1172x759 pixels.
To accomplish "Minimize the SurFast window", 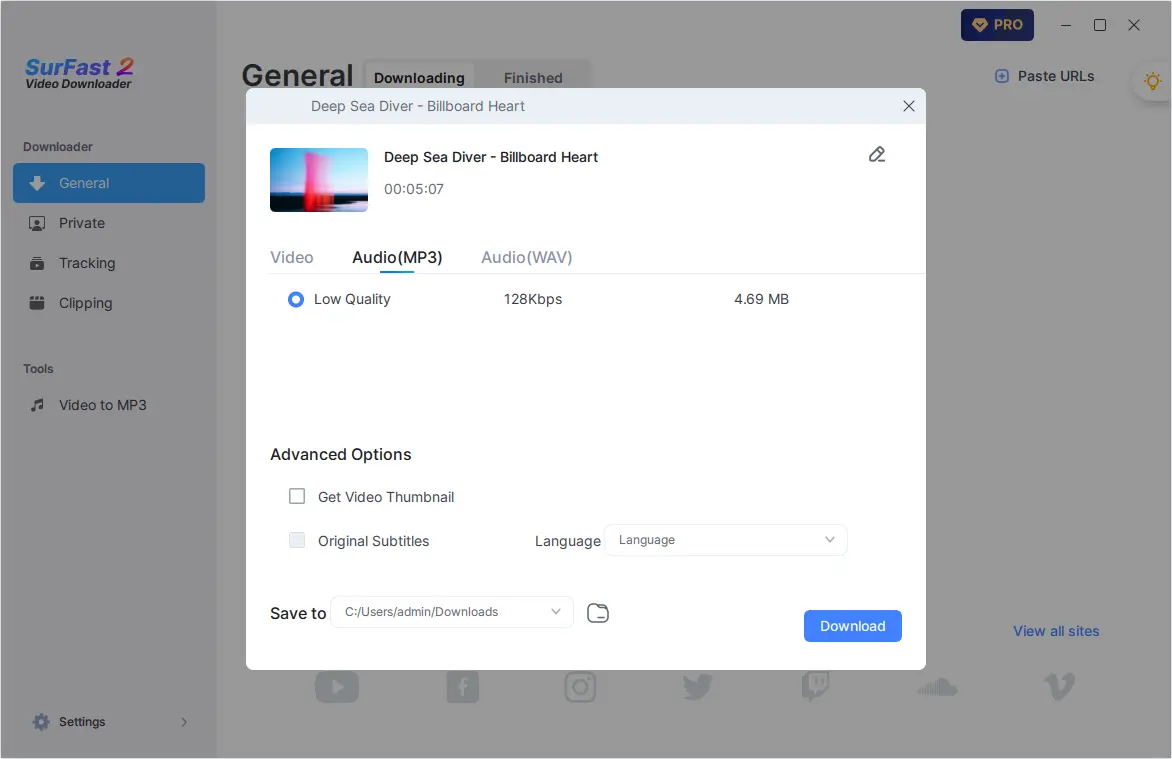I will [1066, 25].
